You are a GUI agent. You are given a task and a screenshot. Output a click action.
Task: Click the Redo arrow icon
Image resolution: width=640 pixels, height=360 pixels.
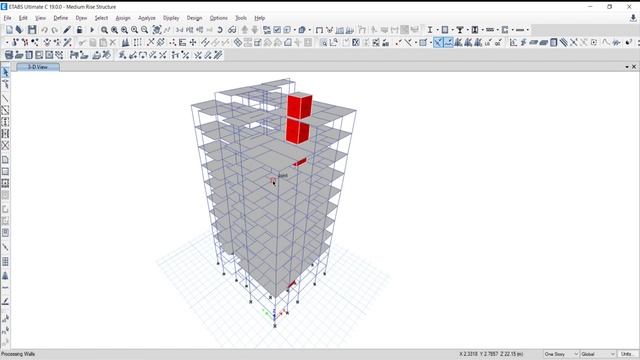54,30
